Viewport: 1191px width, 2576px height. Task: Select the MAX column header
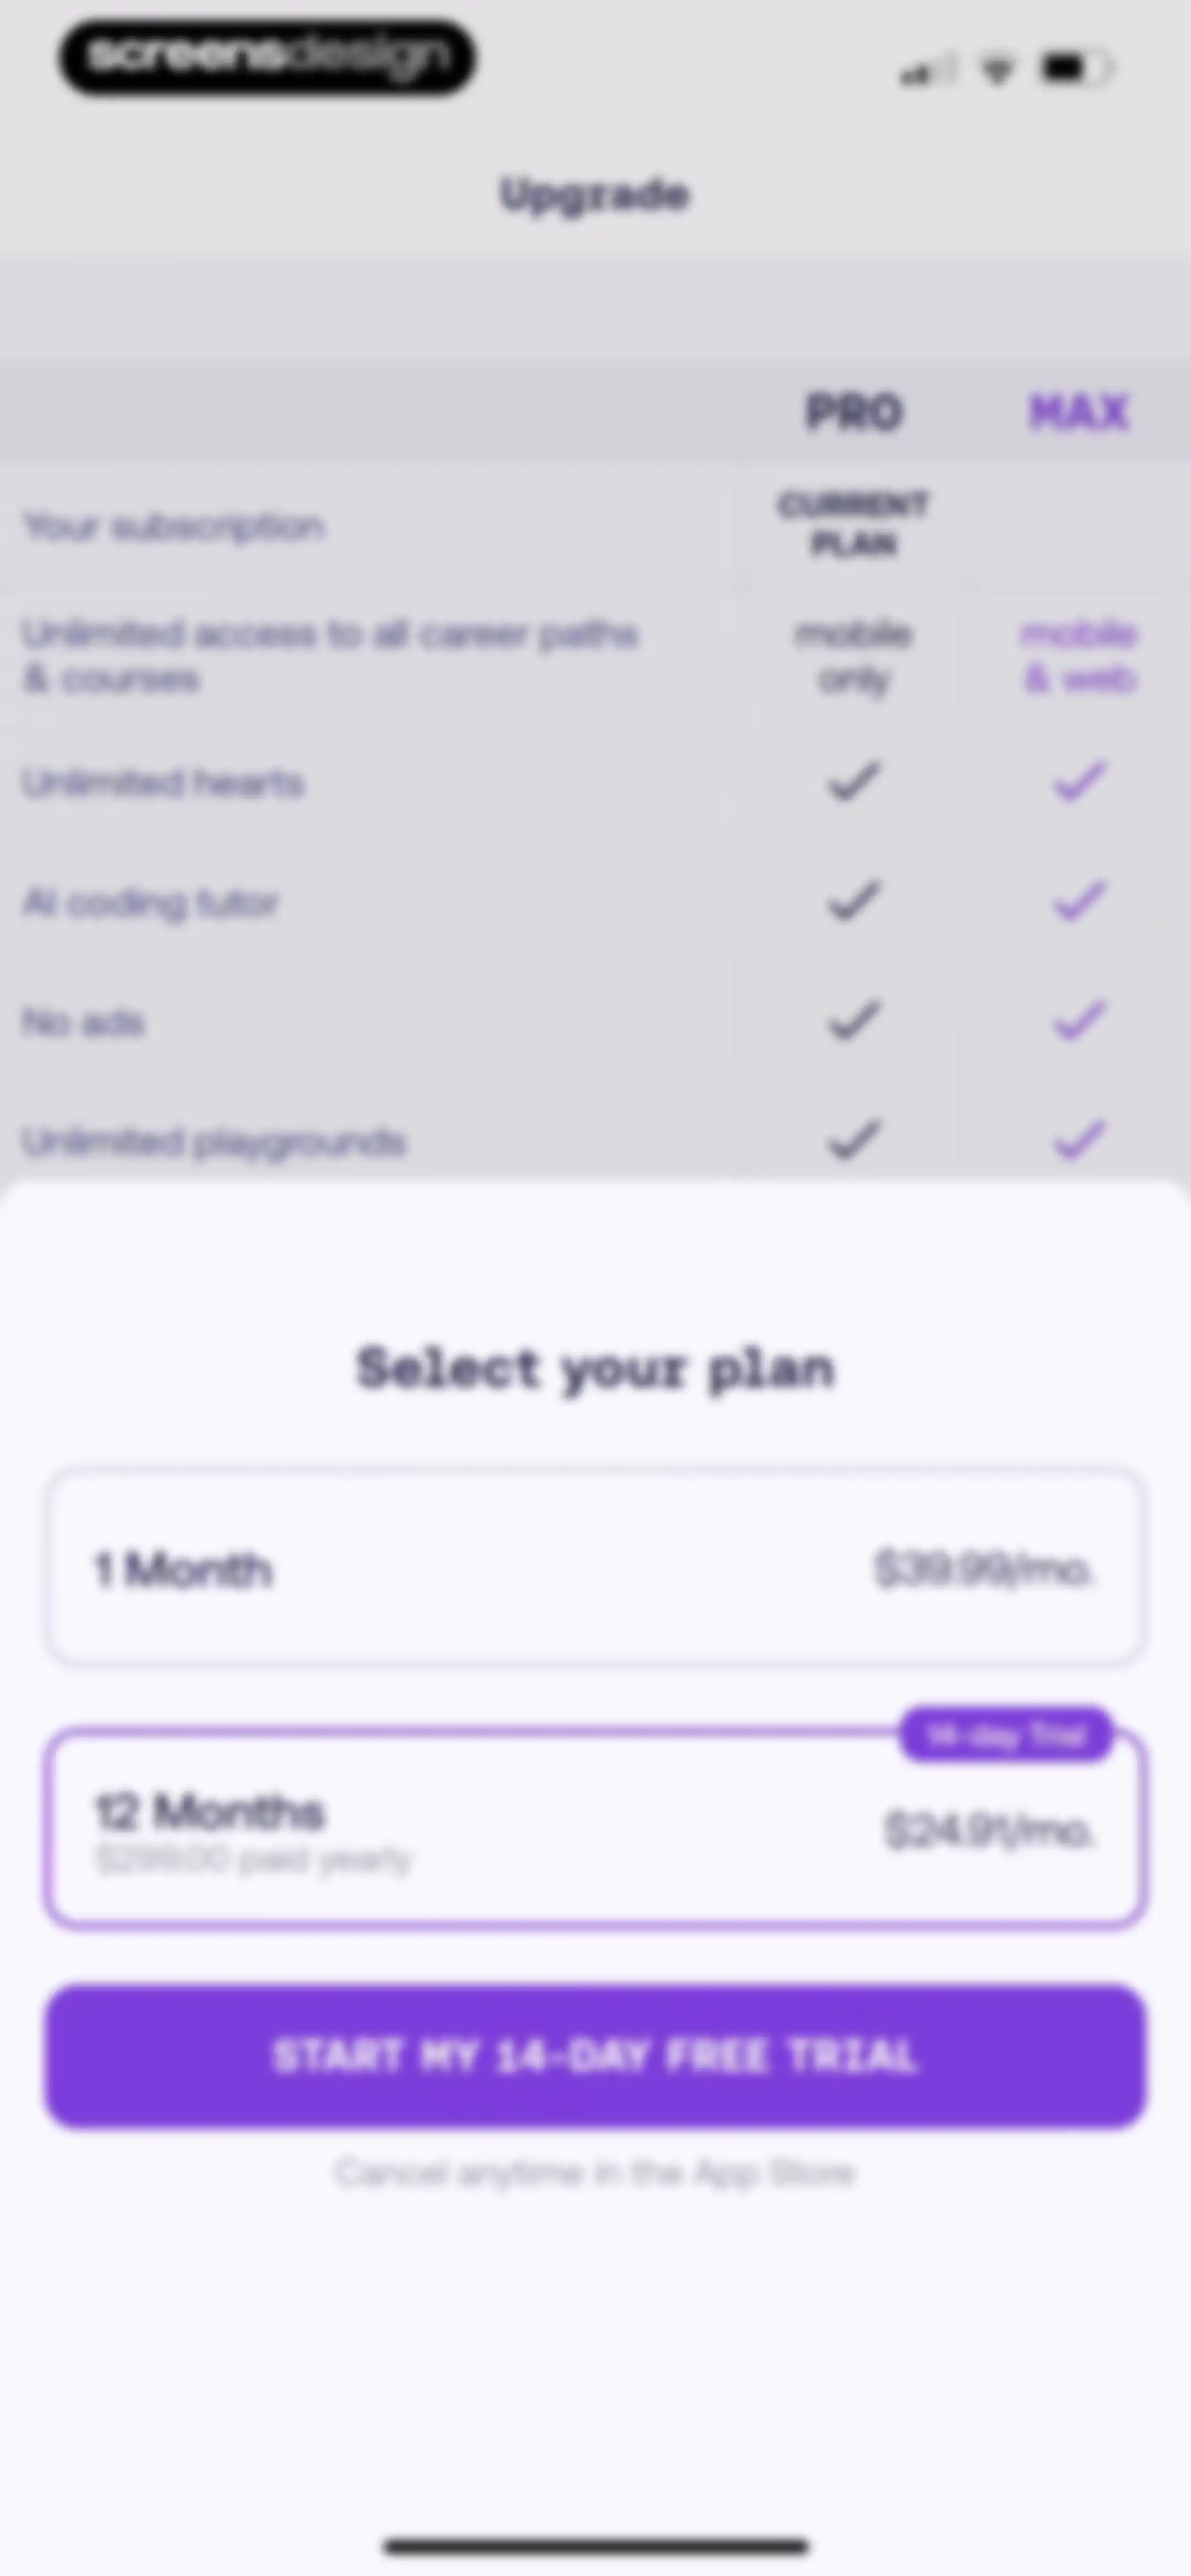(1079, 412)
